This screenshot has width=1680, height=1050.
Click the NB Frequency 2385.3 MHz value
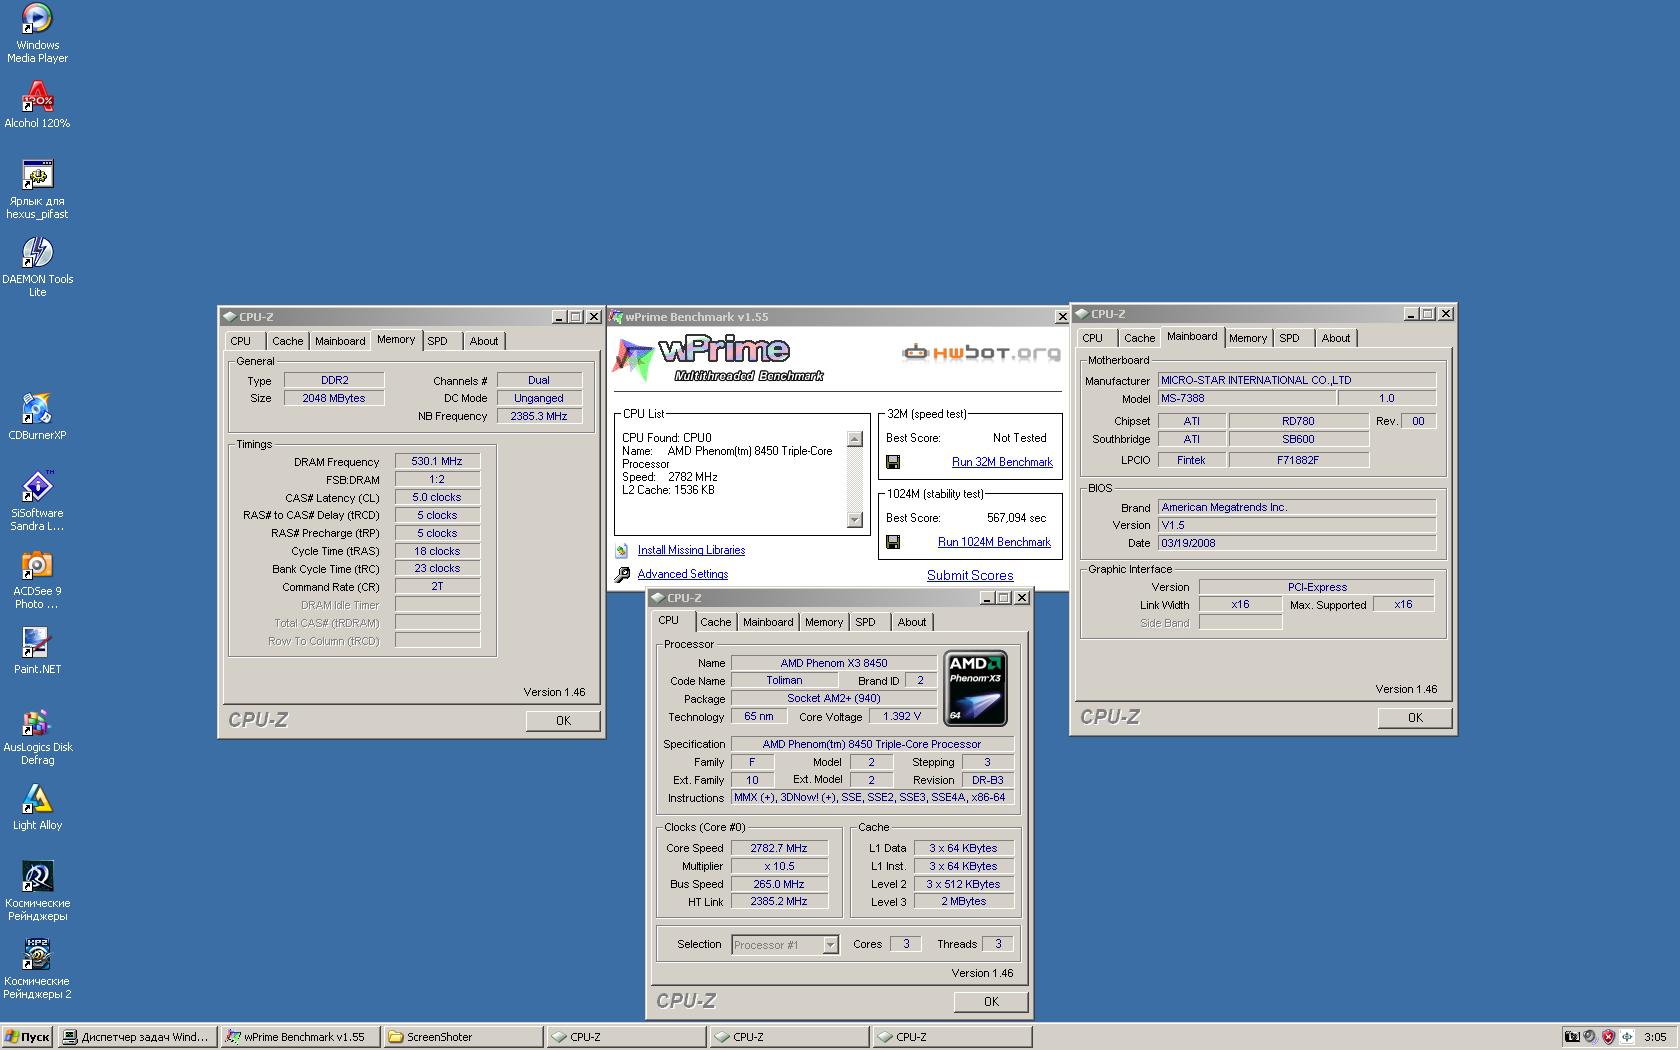pyautogui.click(x=539, y=416)
